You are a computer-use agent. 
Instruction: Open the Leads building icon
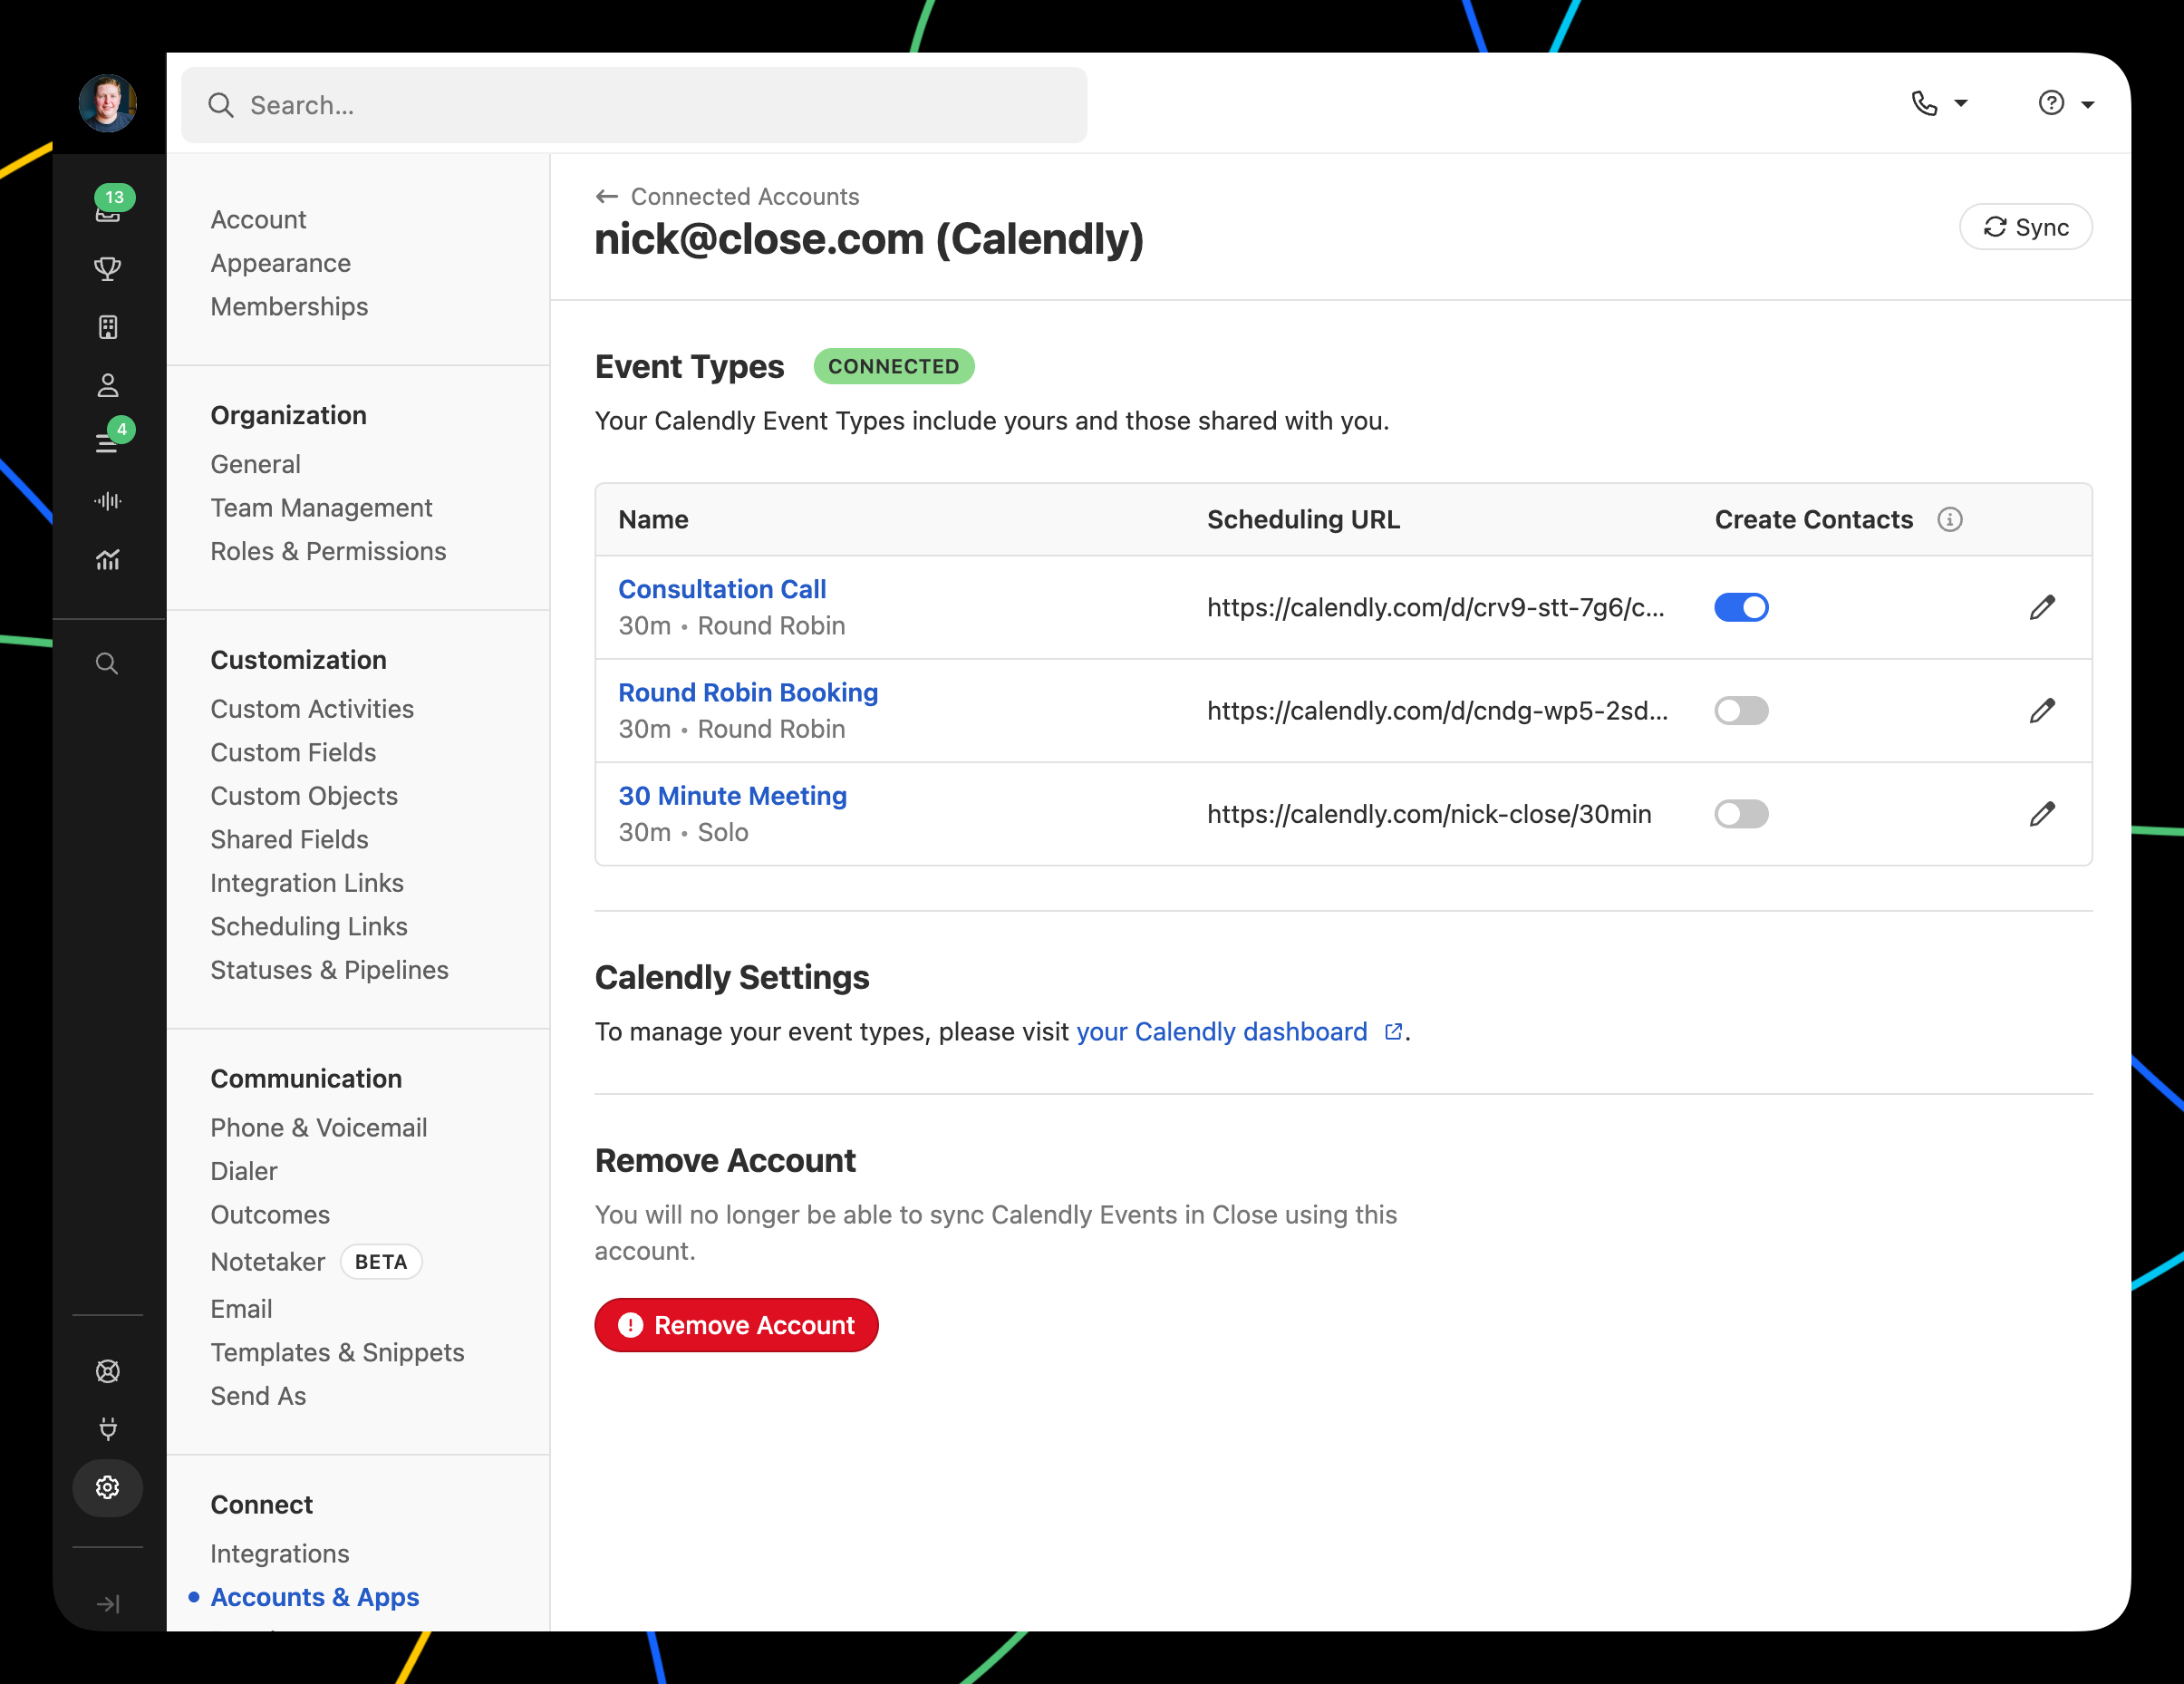click(108, 327)
